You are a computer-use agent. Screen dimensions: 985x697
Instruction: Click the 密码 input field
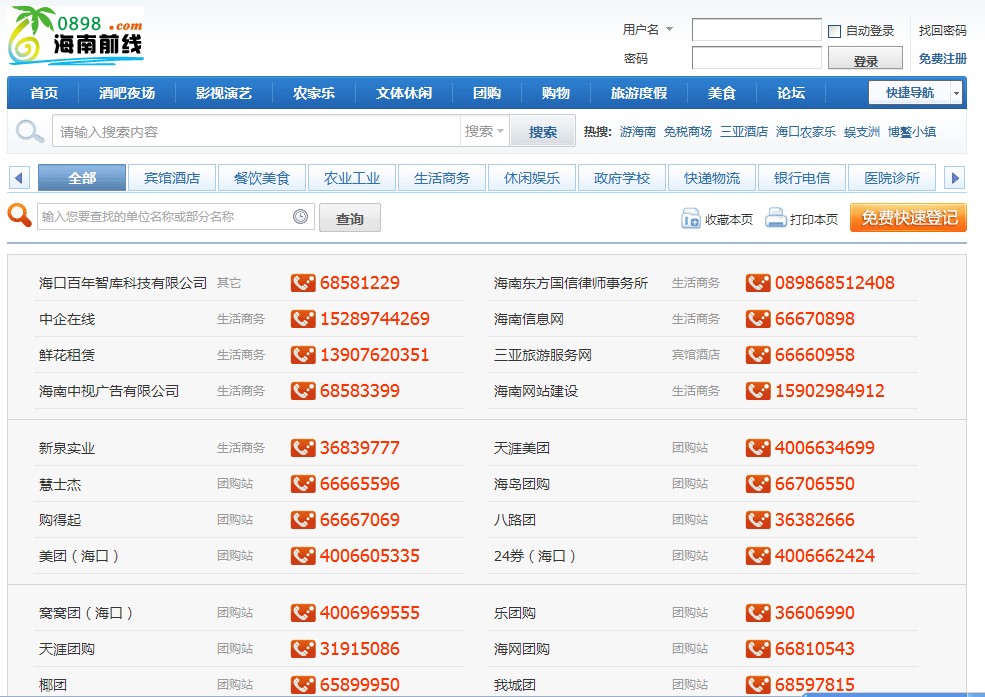pyautogui.click(x=756, y=59)
